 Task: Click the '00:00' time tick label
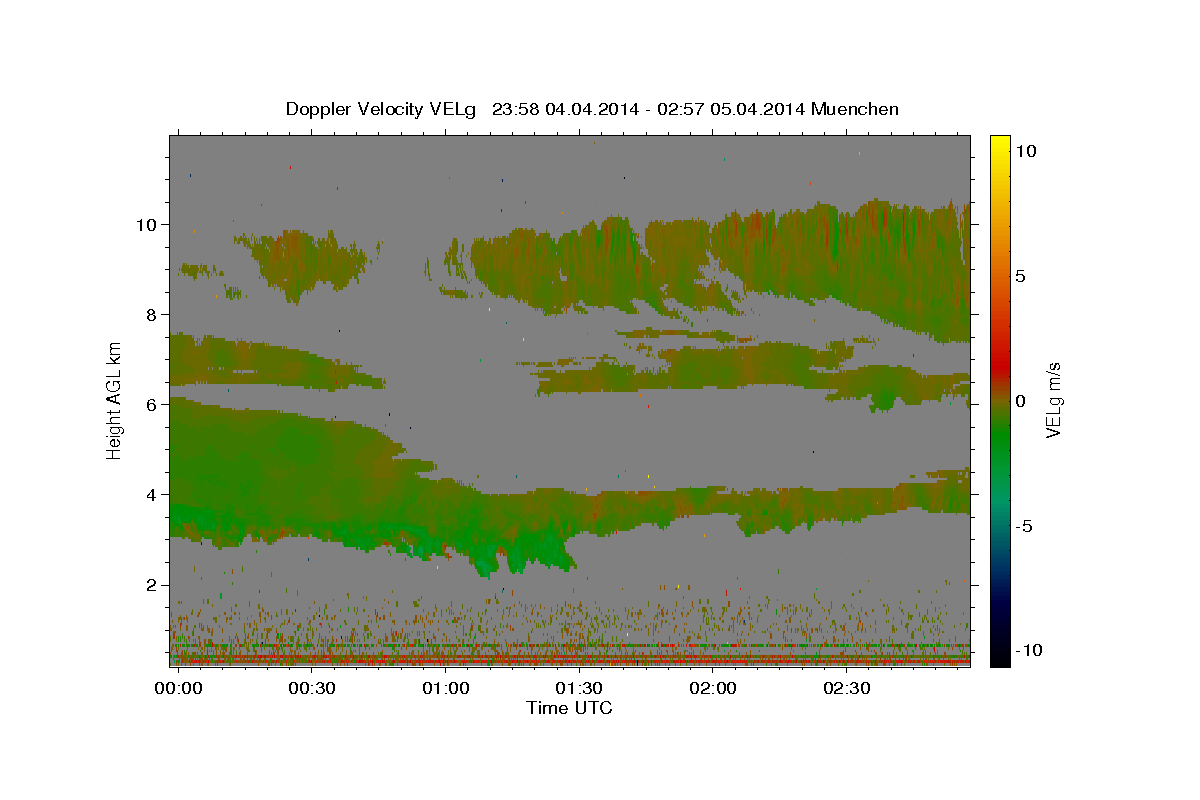click(x=178, y=690)
